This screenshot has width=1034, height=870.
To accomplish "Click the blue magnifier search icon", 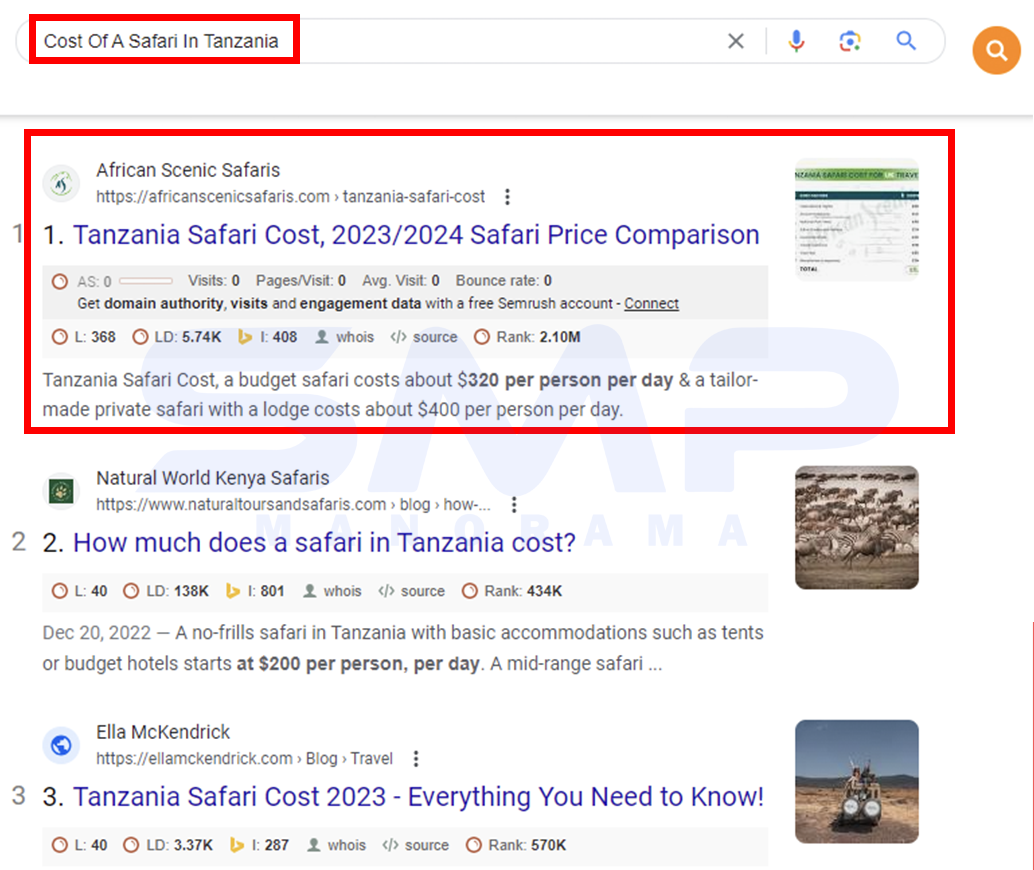I will pyautogui.click(x=906, y=41).
